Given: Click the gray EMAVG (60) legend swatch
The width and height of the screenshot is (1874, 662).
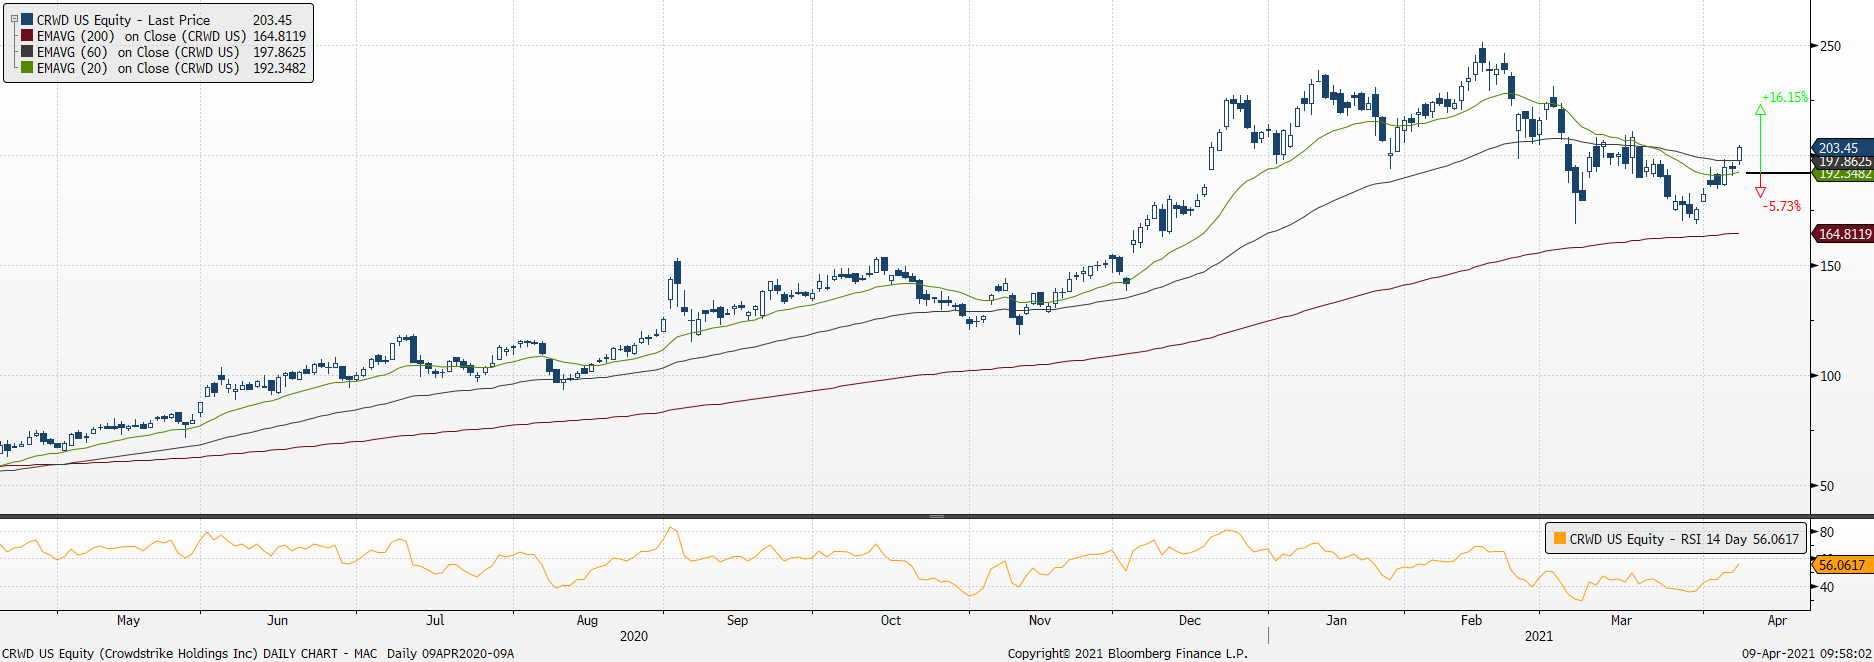Looking at the screenshot, I should tap(28, 52).
